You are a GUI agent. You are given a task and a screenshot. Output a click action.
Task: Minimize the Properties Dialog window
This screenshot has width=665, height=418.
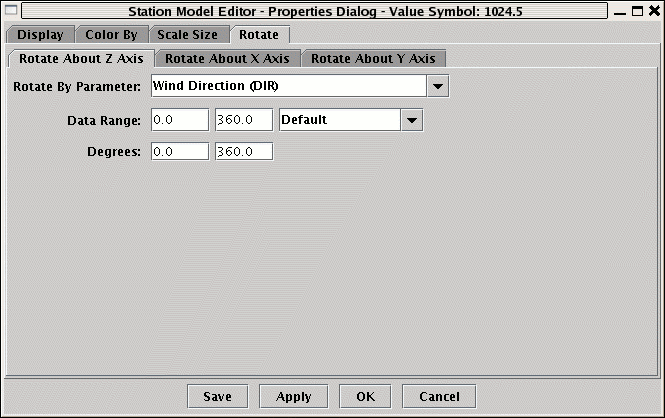[x=620, y=10]
